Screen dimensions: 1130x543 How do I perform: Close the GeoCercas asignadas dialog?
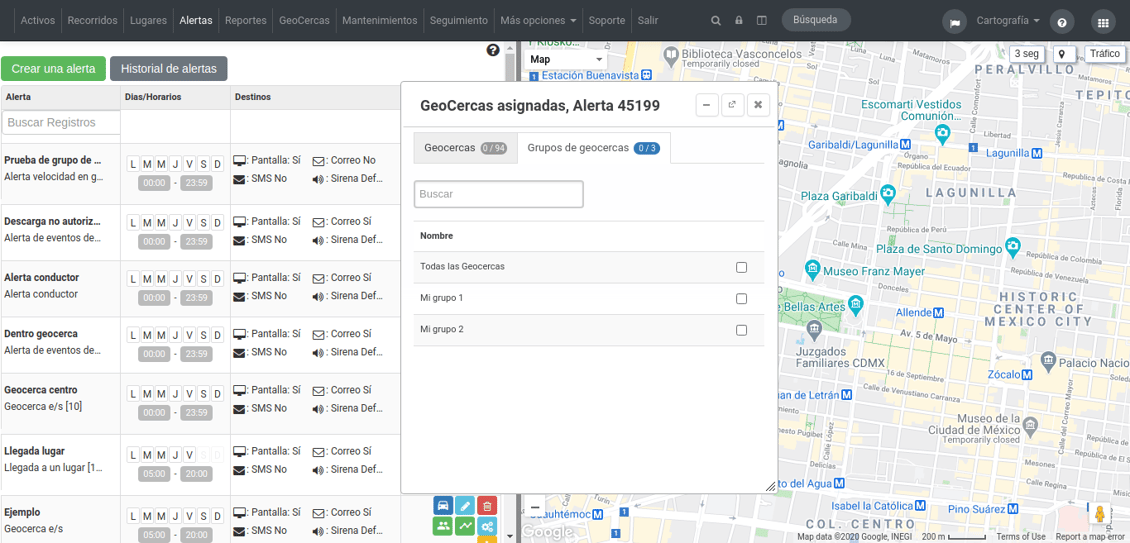tap(758, 105)
